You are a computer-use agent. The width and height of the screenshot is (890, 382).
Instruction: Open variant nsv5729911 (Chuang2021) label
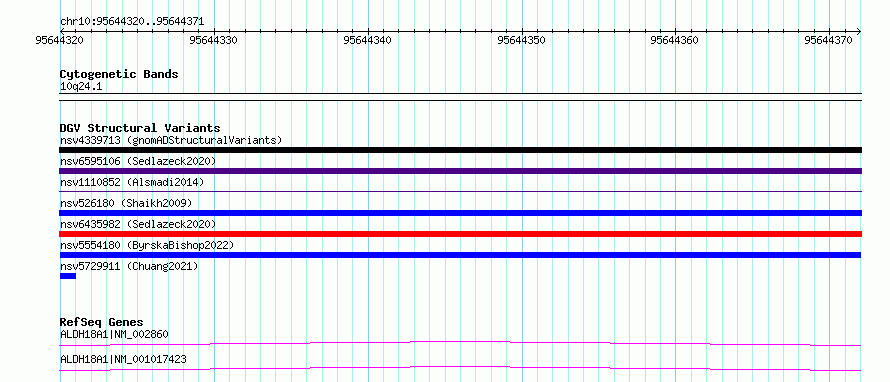(x=129, y=266)
